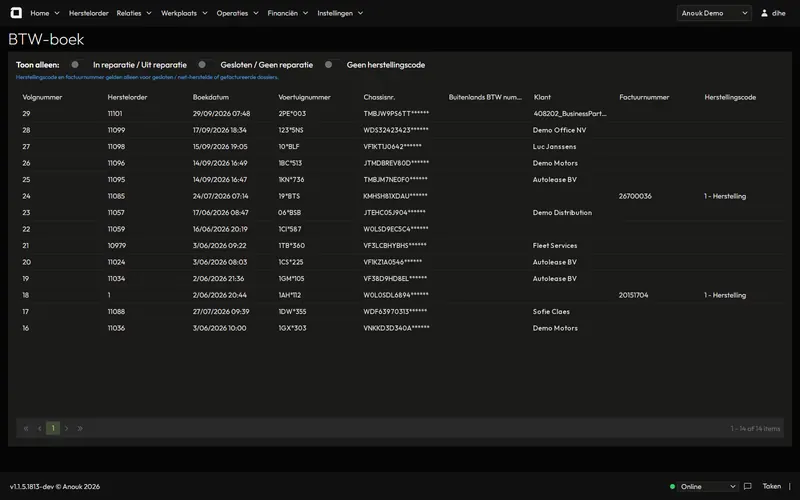Image resolution: width=800 pixels, height=500 pixels.
Task: Sort by Chassisnr. column header
Action: pos(379,97)
